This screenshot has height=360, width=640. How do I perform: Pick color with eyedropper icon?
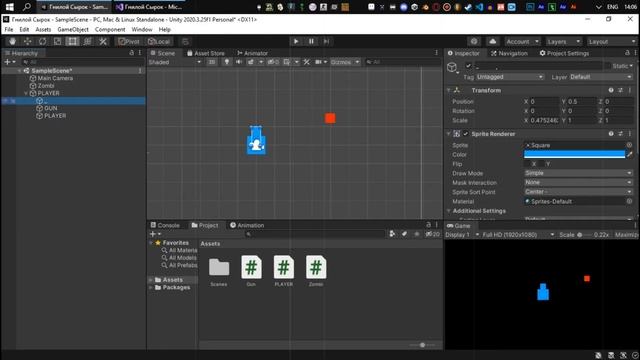[629, 154]
